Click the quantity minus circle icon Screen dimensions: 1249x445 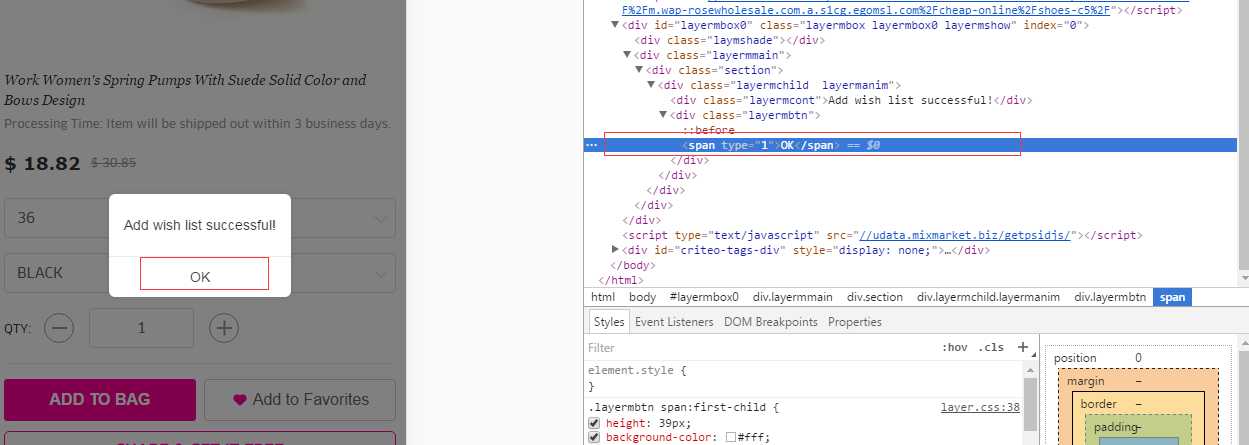click(x=59, y=328)
